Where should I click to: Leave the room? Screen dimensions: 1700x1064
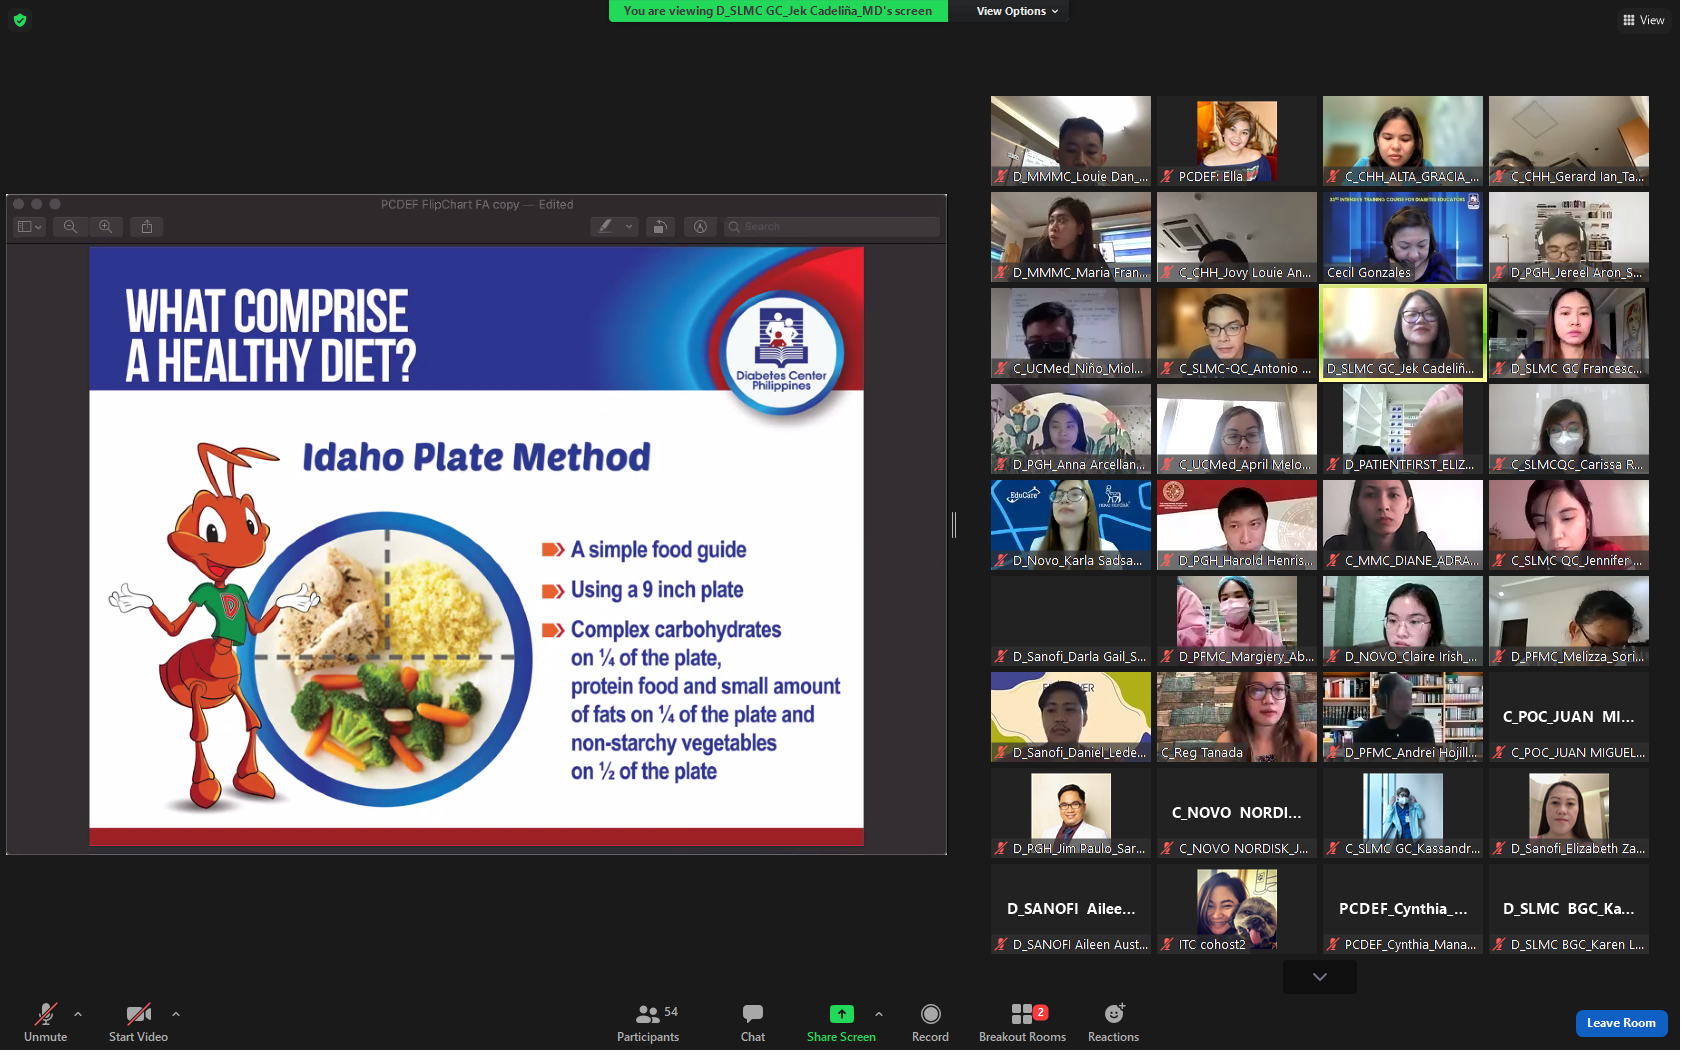pyautogui.click(x=1621, y=1023)
